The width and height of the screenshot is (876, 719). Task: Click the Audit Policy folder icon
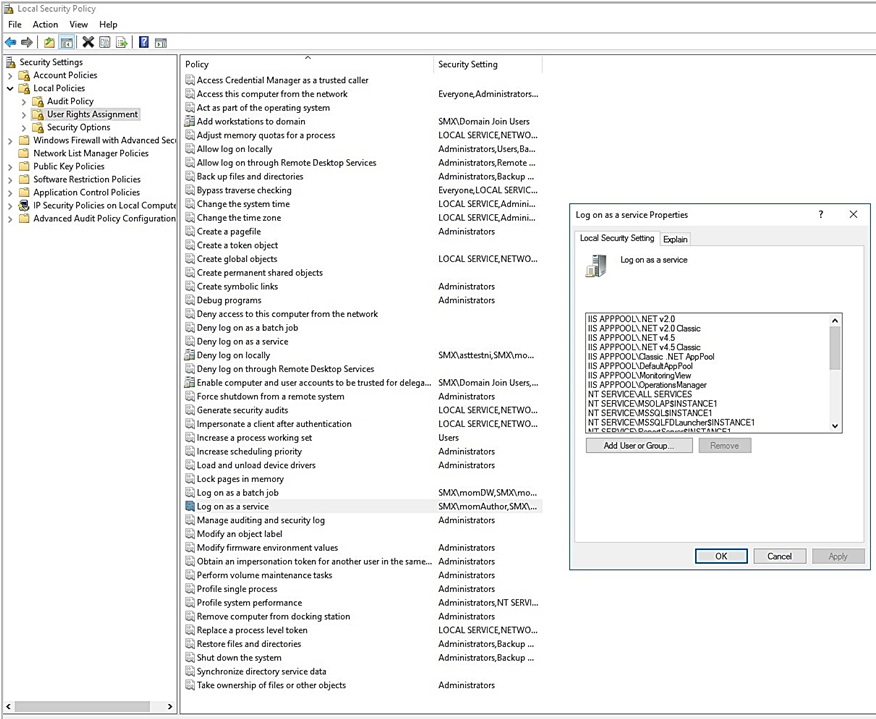click(x=38, y=101)
